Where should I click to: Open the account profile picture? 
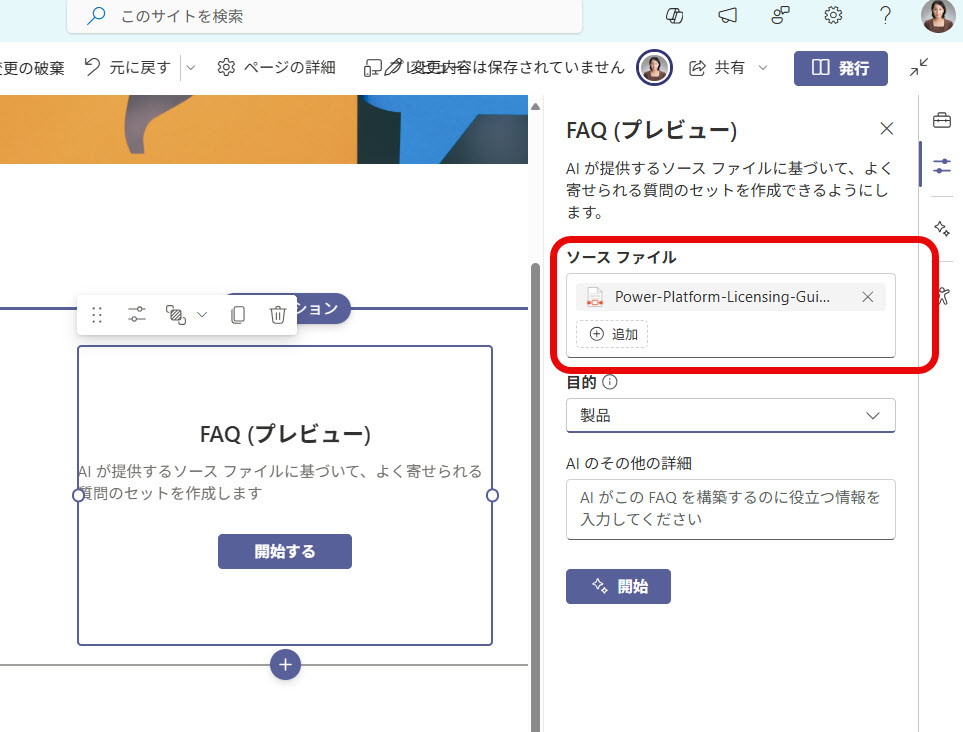pyautogui.click(x=937, y=15)
